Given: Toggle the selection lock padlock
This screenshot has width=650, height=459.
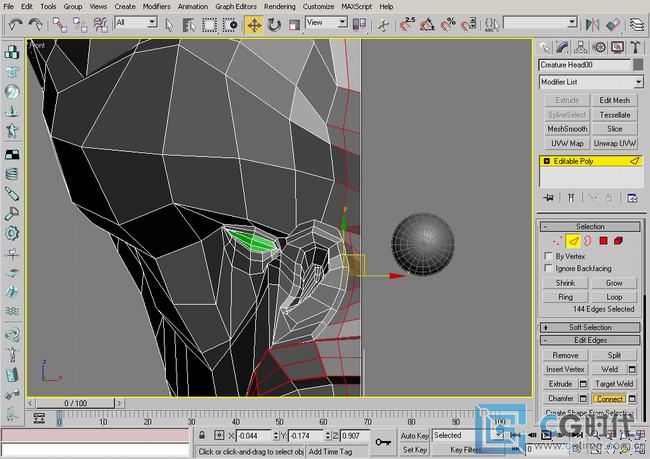Looking at the screenshot, I should (x=202, y=435).
